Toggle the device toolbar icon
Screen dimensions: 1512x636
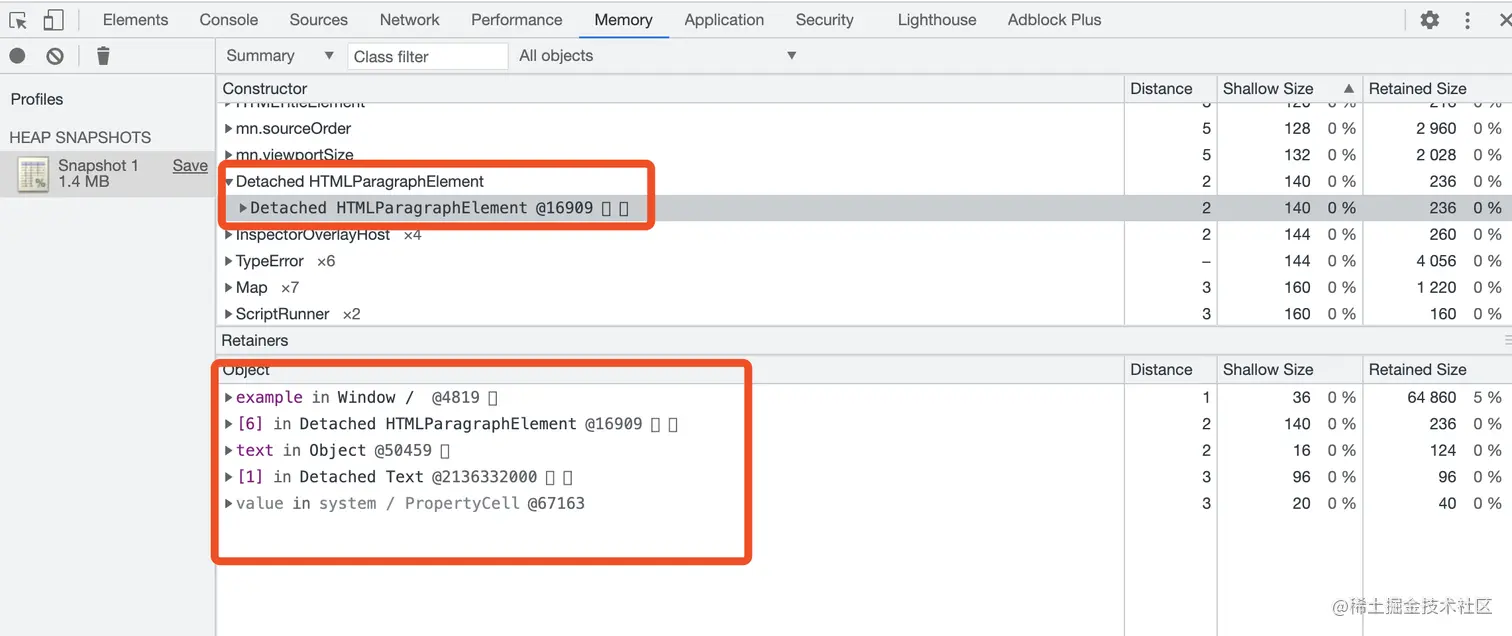[53, 20]
